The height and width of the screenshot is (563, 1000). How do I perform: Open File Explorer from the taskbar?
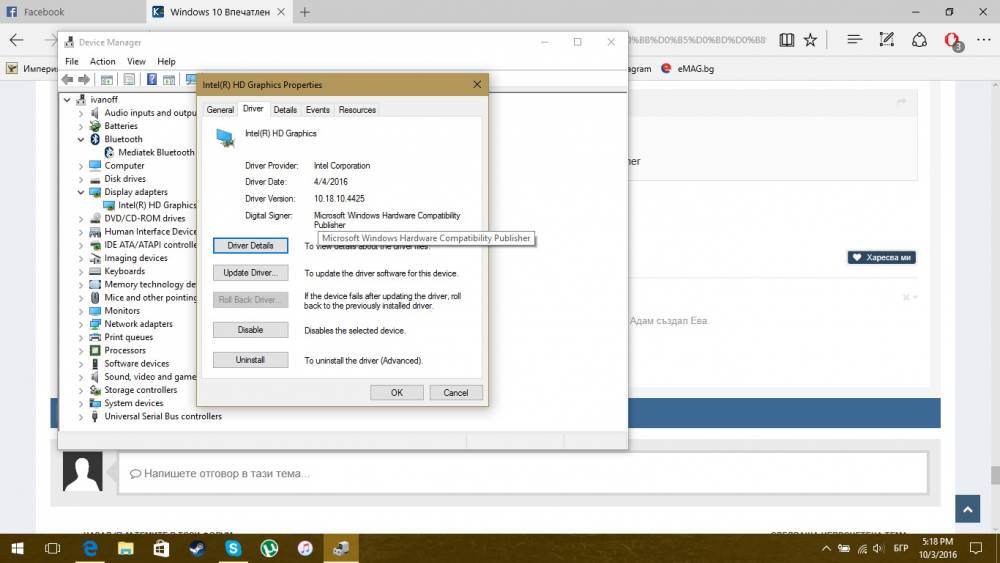(126, 548)
